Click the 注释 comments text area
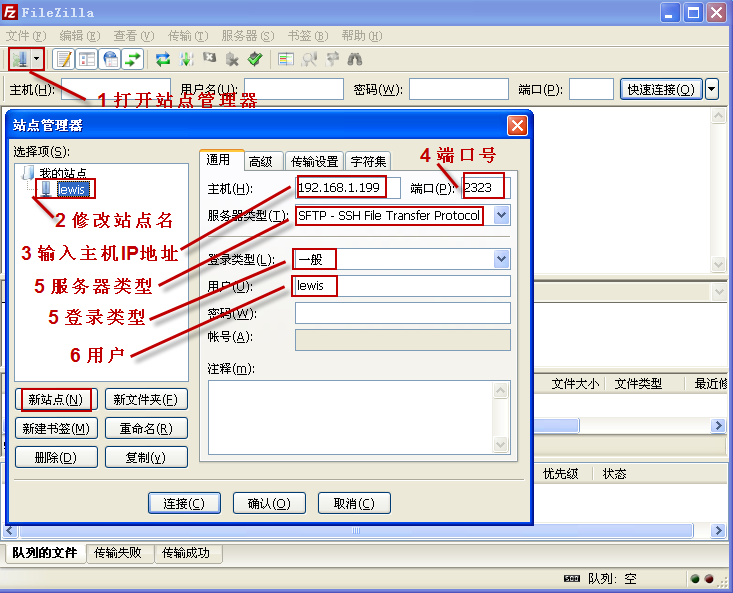 tap(351, 417)
